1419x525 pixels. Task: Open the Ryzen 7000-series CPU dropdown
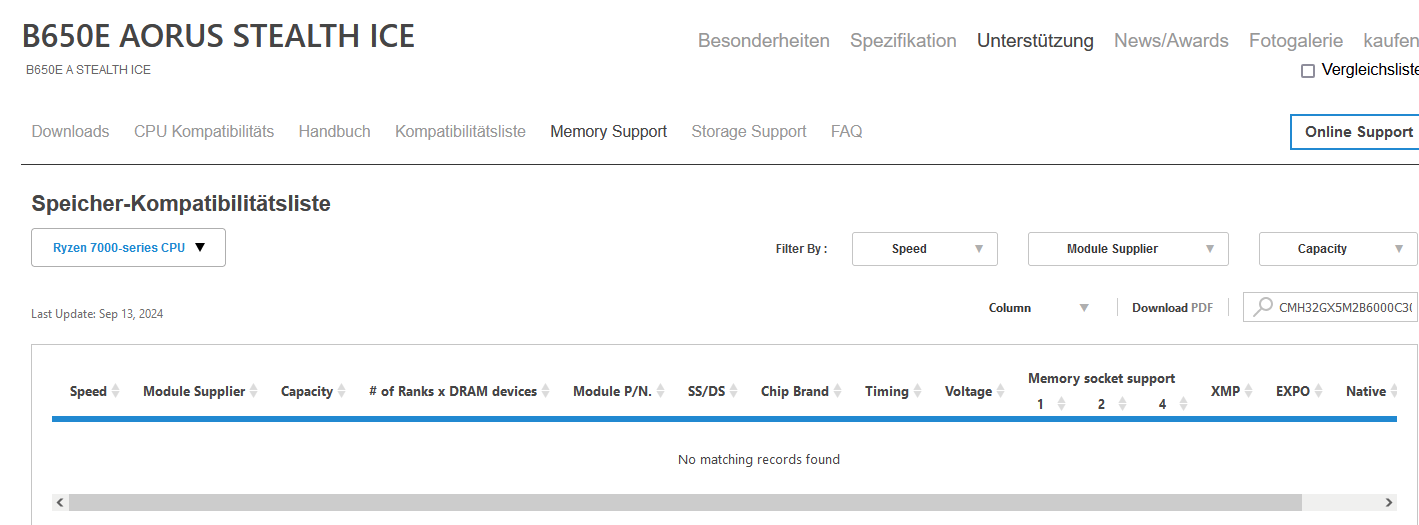[128, 248]
